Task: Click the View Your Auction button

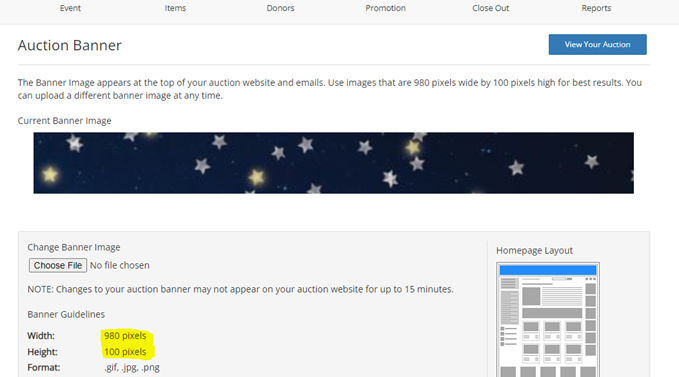Action: (598, 45)
